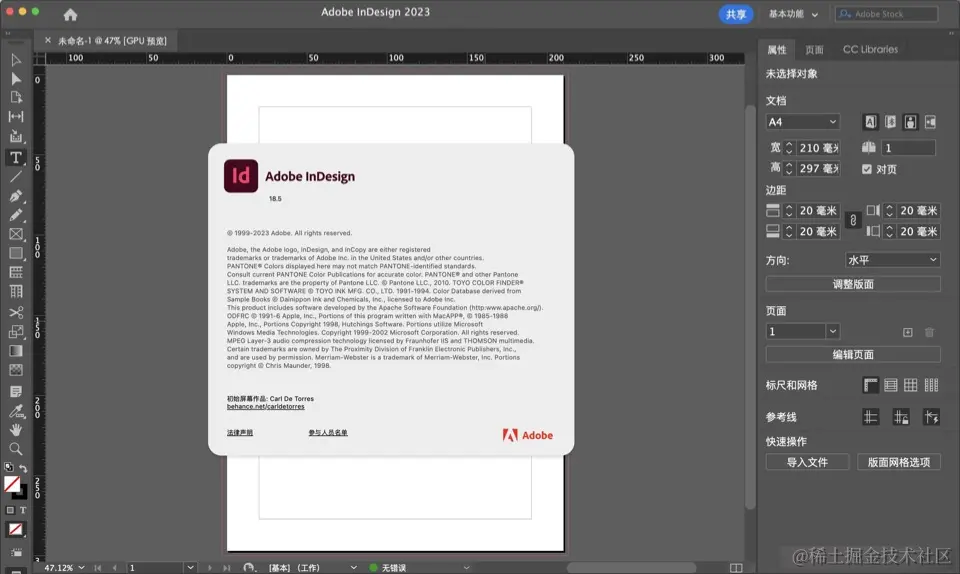
Task: Select the Gap tool
Action: 16,116
